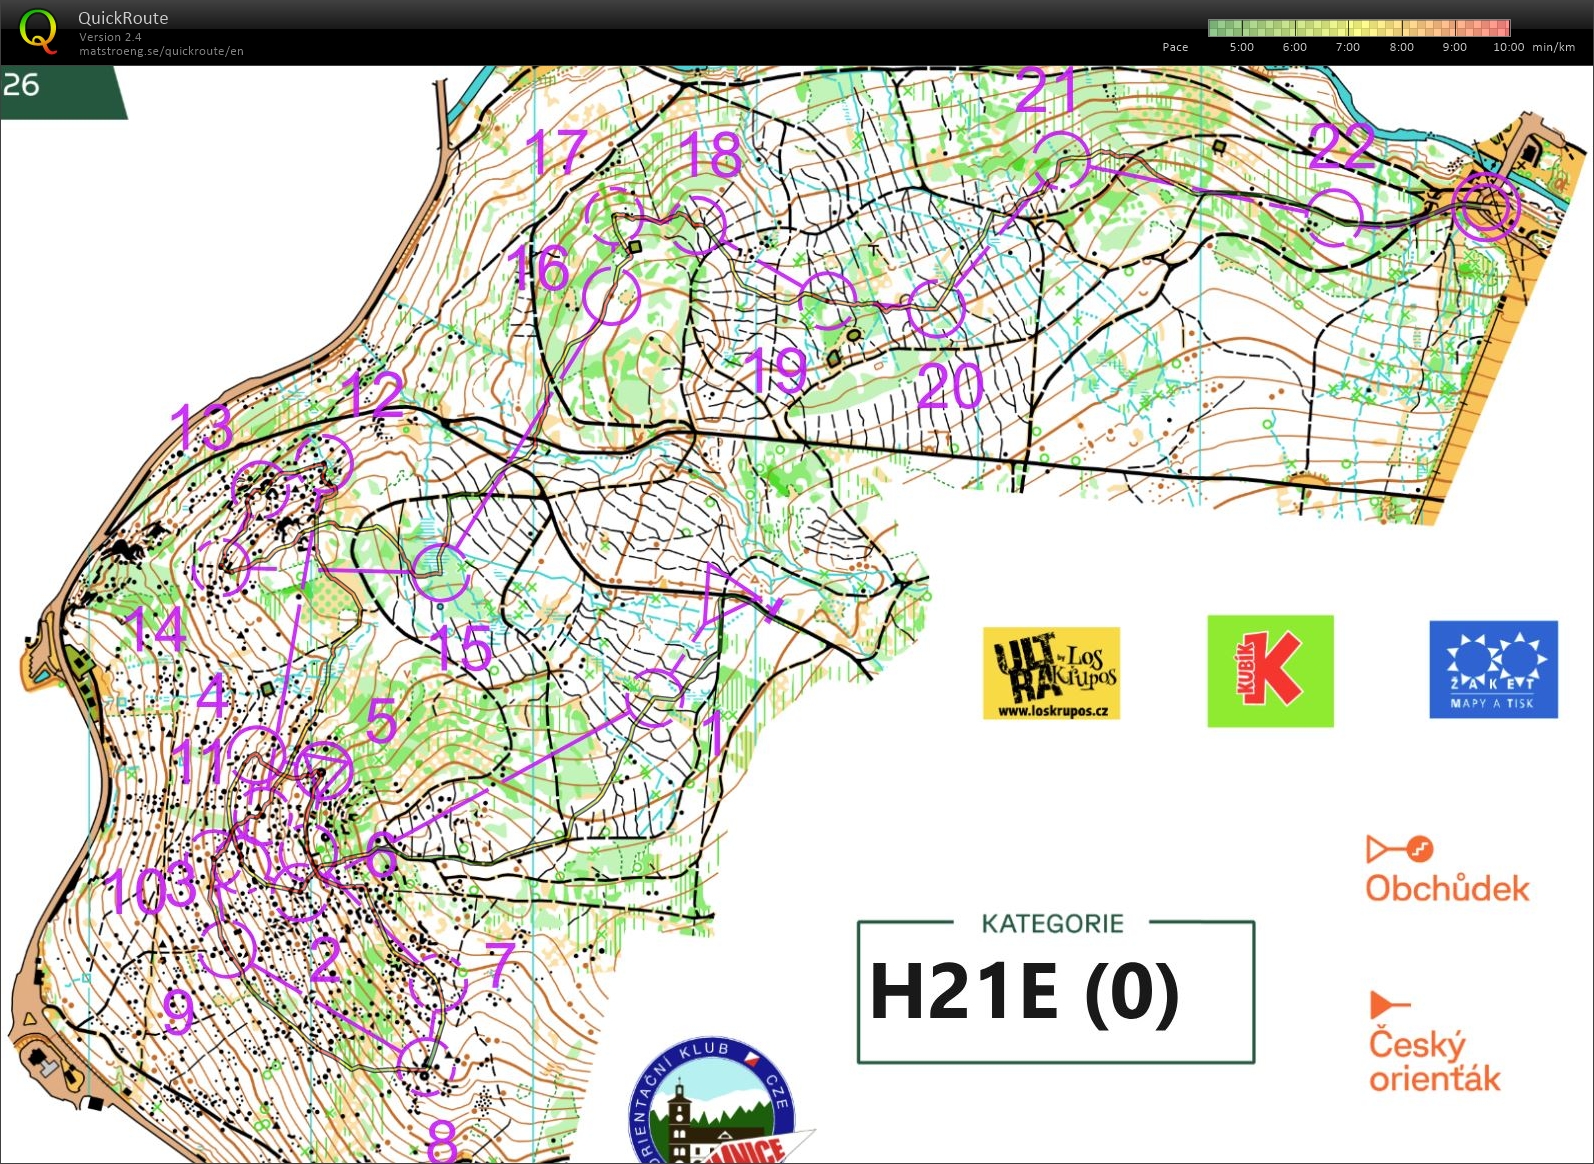
Task: Click control number 17 label
Action: (556, 151)
